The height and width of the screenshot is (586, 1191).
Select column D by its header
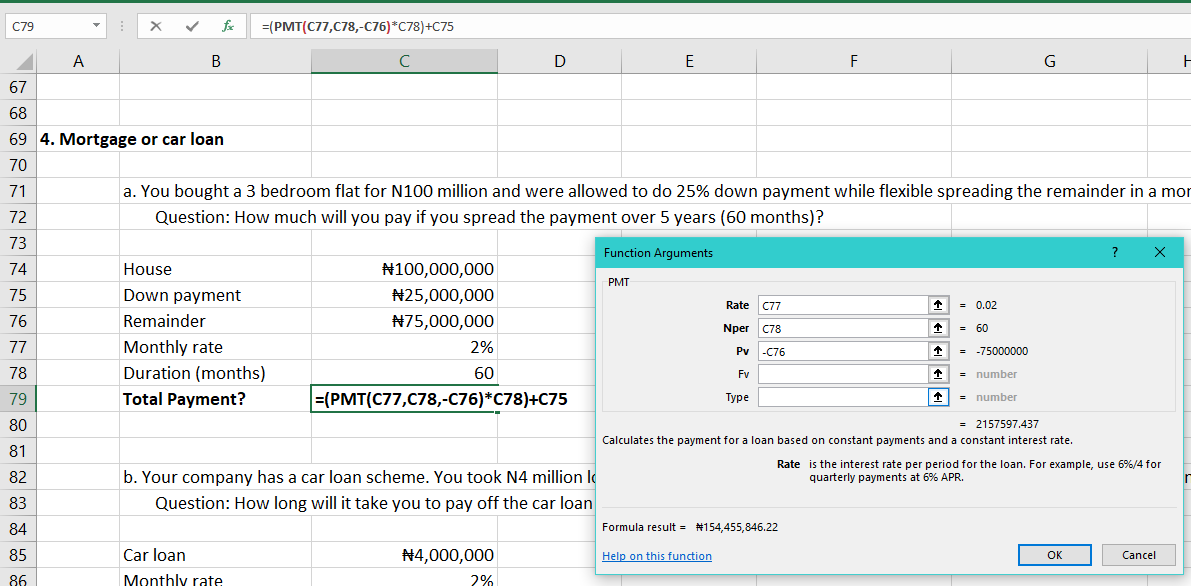(x=559, y=60)
